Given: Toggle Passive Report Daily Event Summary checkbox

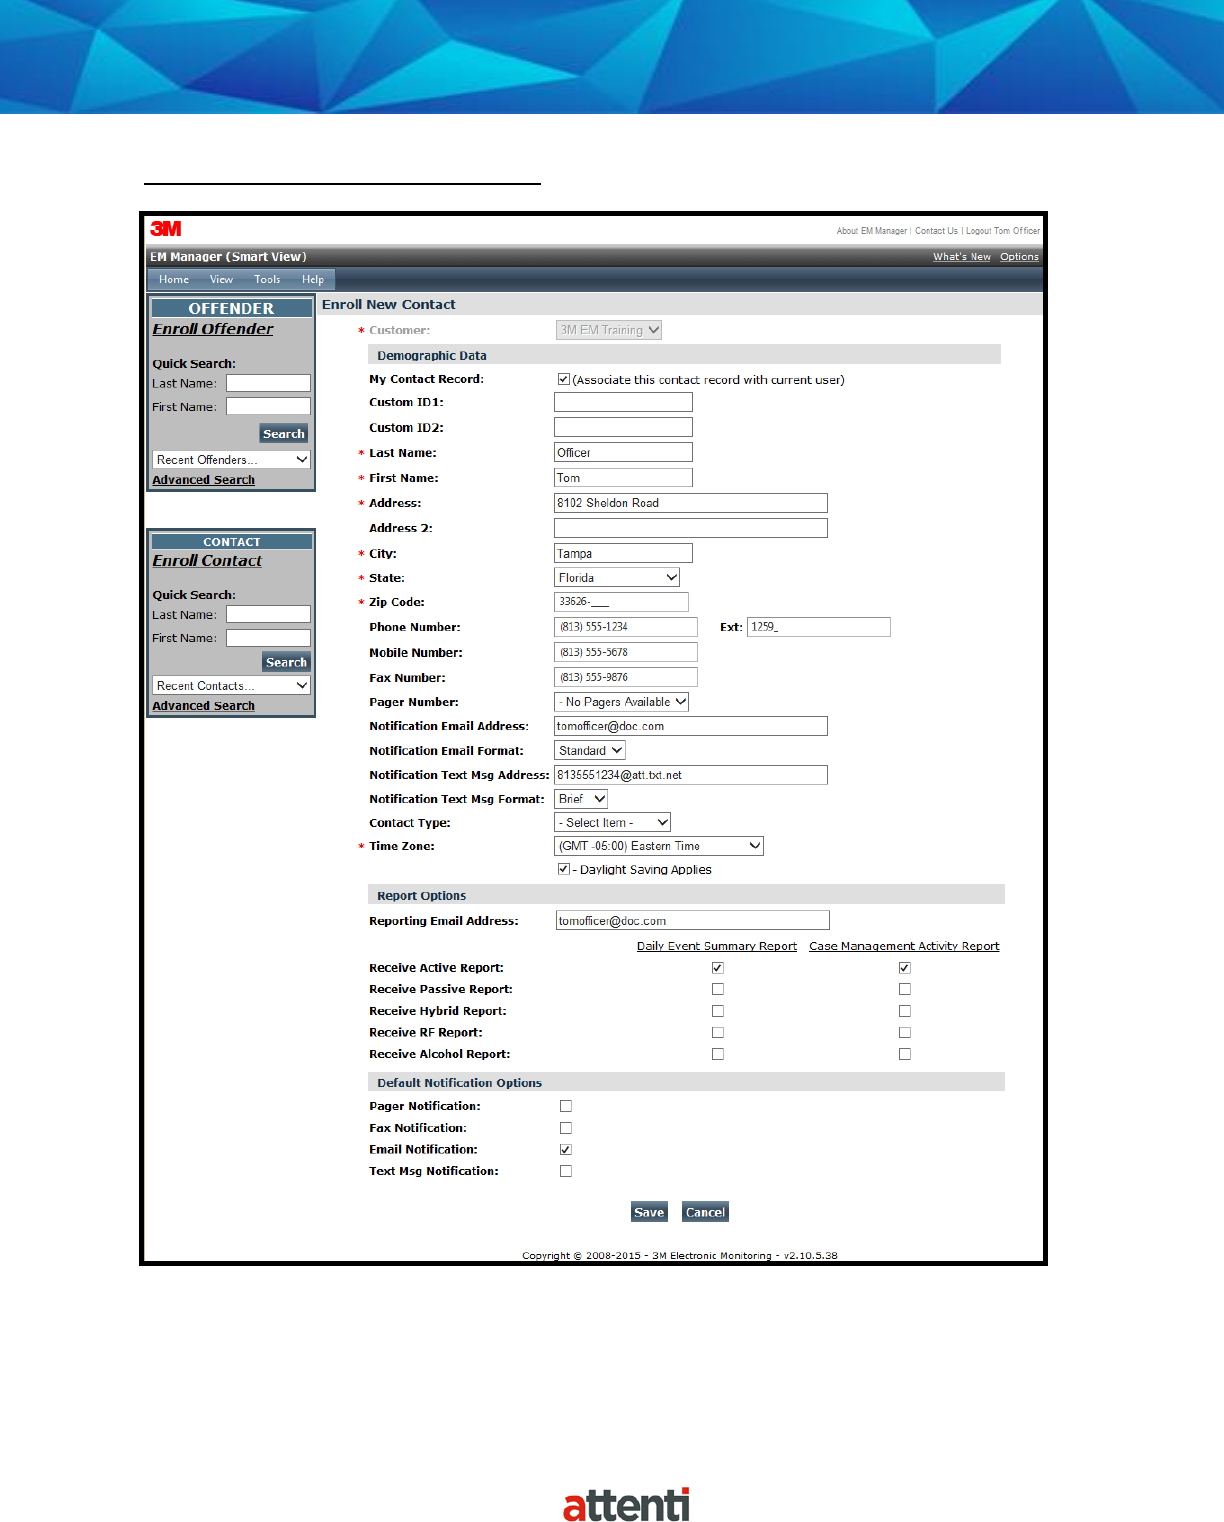Looking at the screenshot, I should point(718,989).
